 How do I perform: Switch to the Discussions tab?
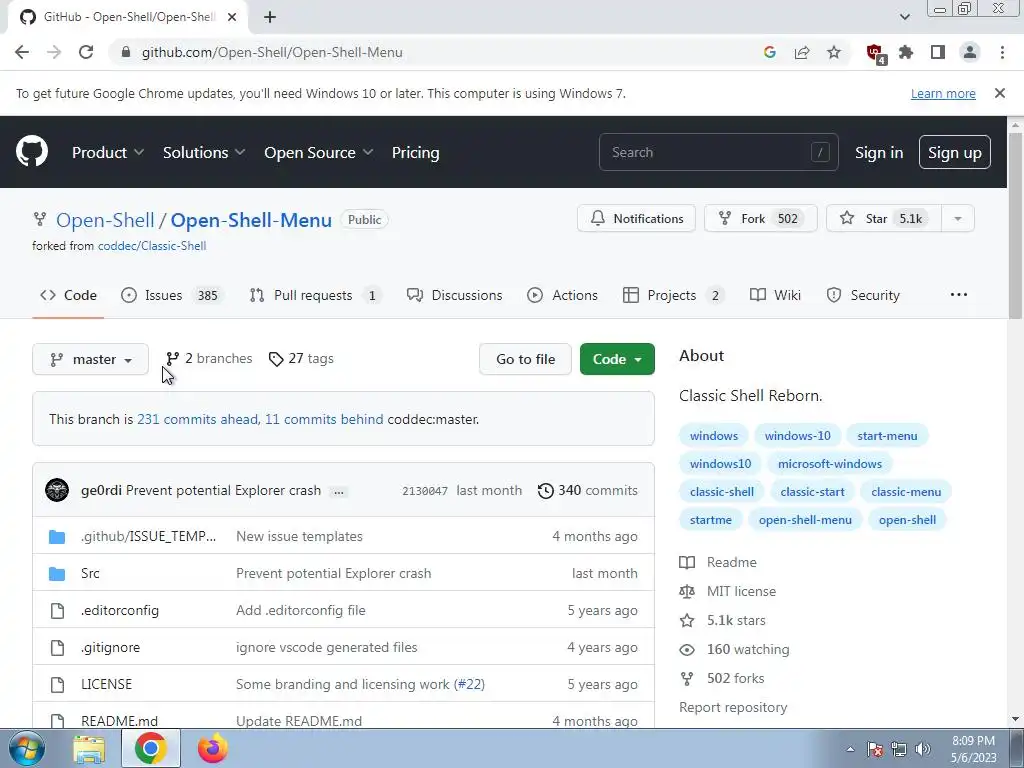[455, 295]
